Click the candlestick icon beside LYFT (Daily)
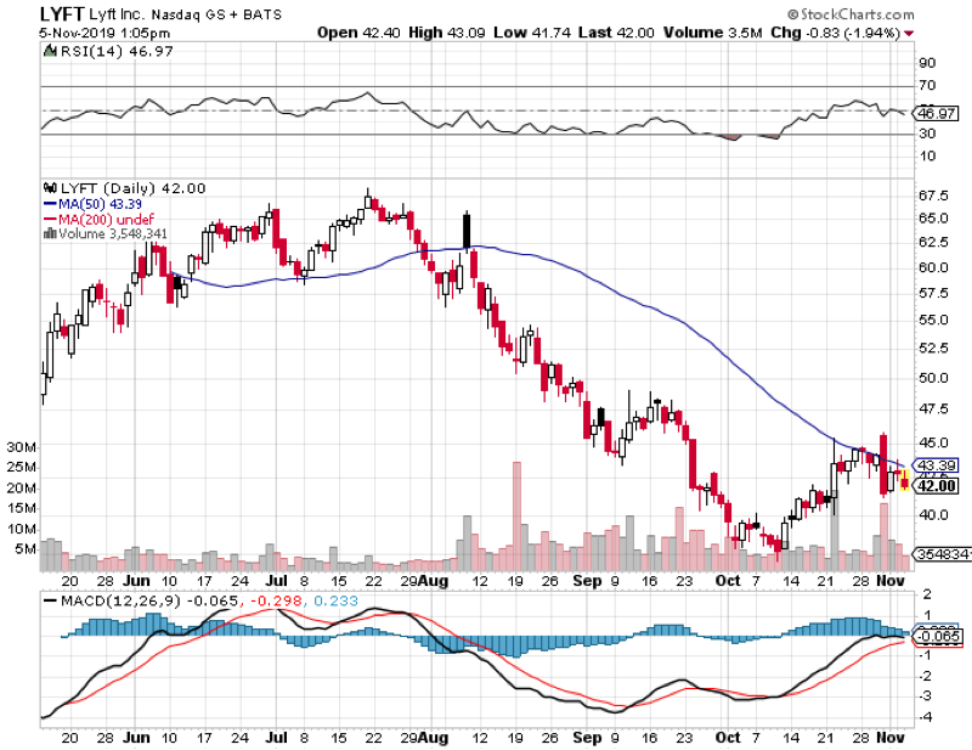This screenshot has width=972, height=750. (50, 188)
